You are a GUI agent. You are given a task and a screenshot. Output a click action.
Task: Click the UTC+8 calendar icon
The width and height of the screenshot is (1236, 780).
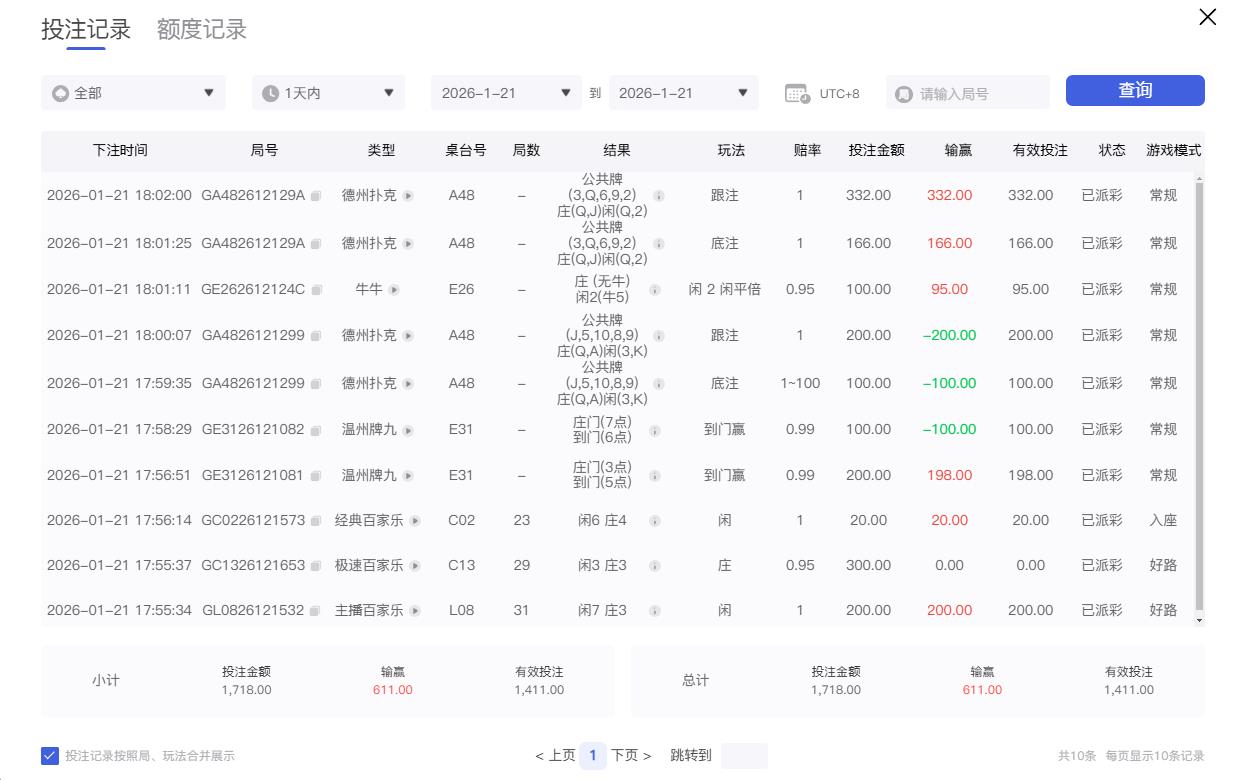pyautogui.click(x=798, y=91)
